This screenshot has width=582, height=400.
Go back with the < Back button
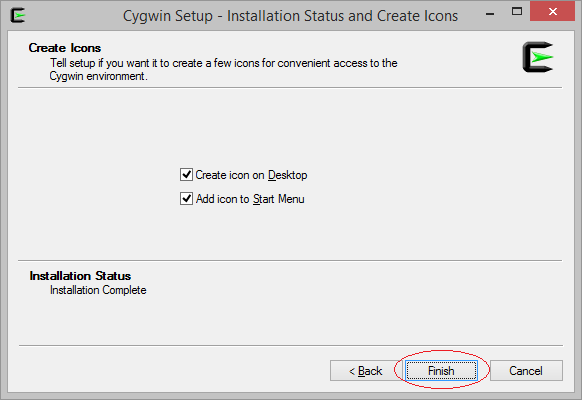pyautogui.click(x=366, y=370)
